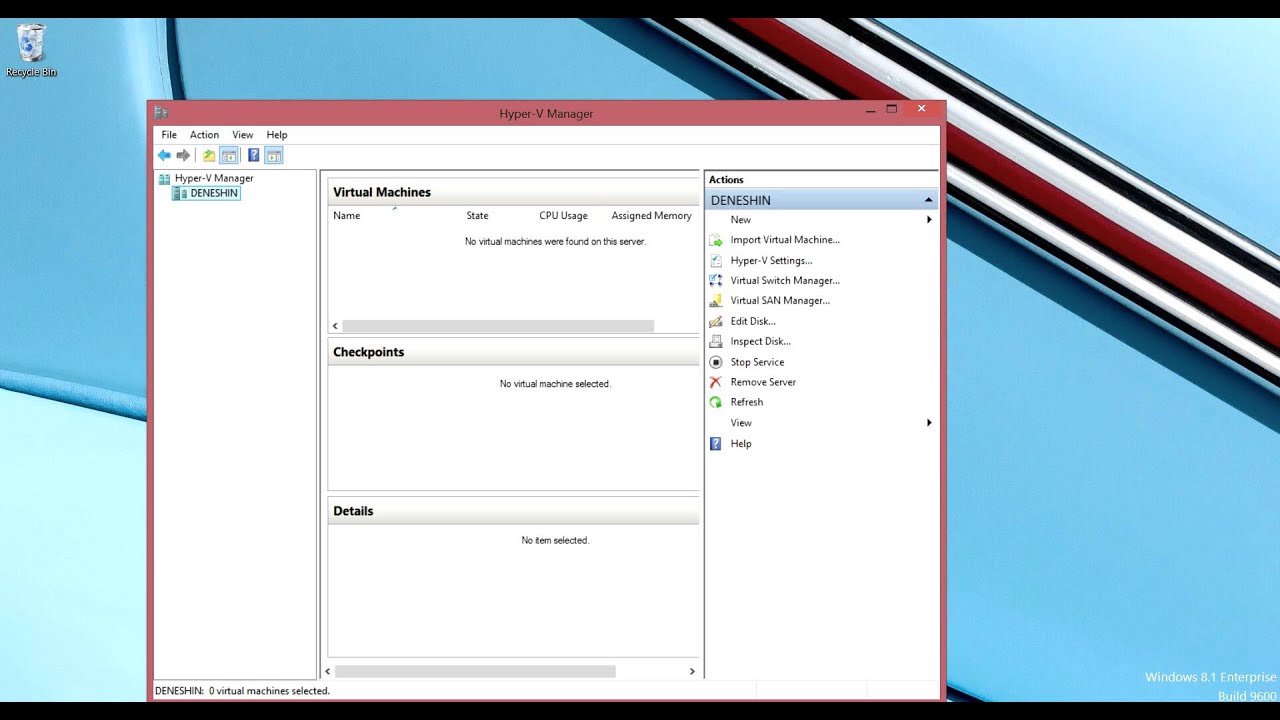The width and height of the screenshot is (1280, 720).
Task: Click the Hyper-V Settings icon
Action: coord(715,260)
